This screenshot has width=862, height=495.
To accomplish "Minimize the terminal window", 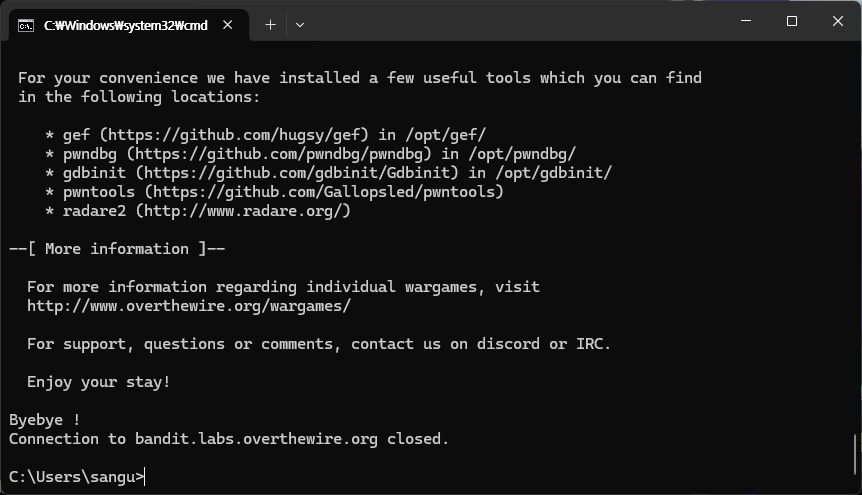I will pos(746,21).
